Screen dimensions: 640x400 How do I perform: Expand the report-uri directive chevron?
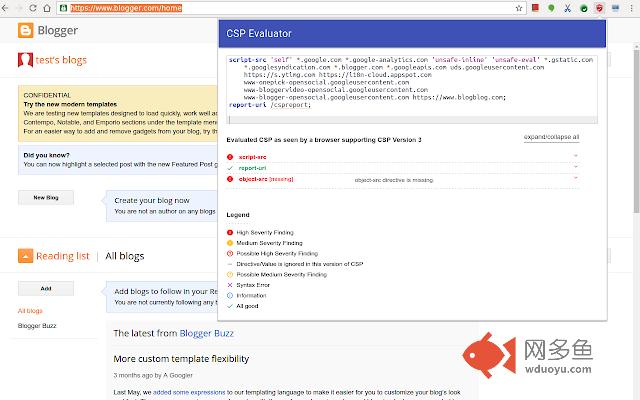(576, 167)
